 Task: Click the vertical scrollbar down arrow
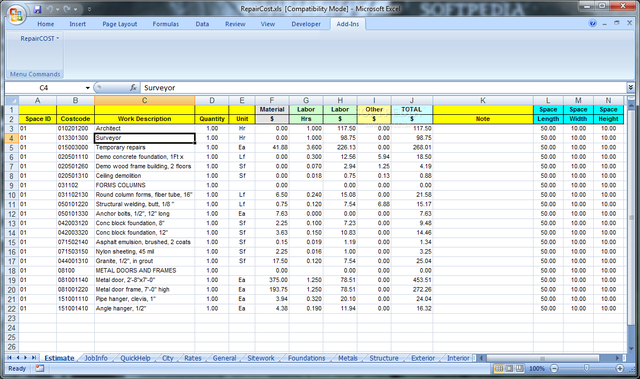(631, 349)
